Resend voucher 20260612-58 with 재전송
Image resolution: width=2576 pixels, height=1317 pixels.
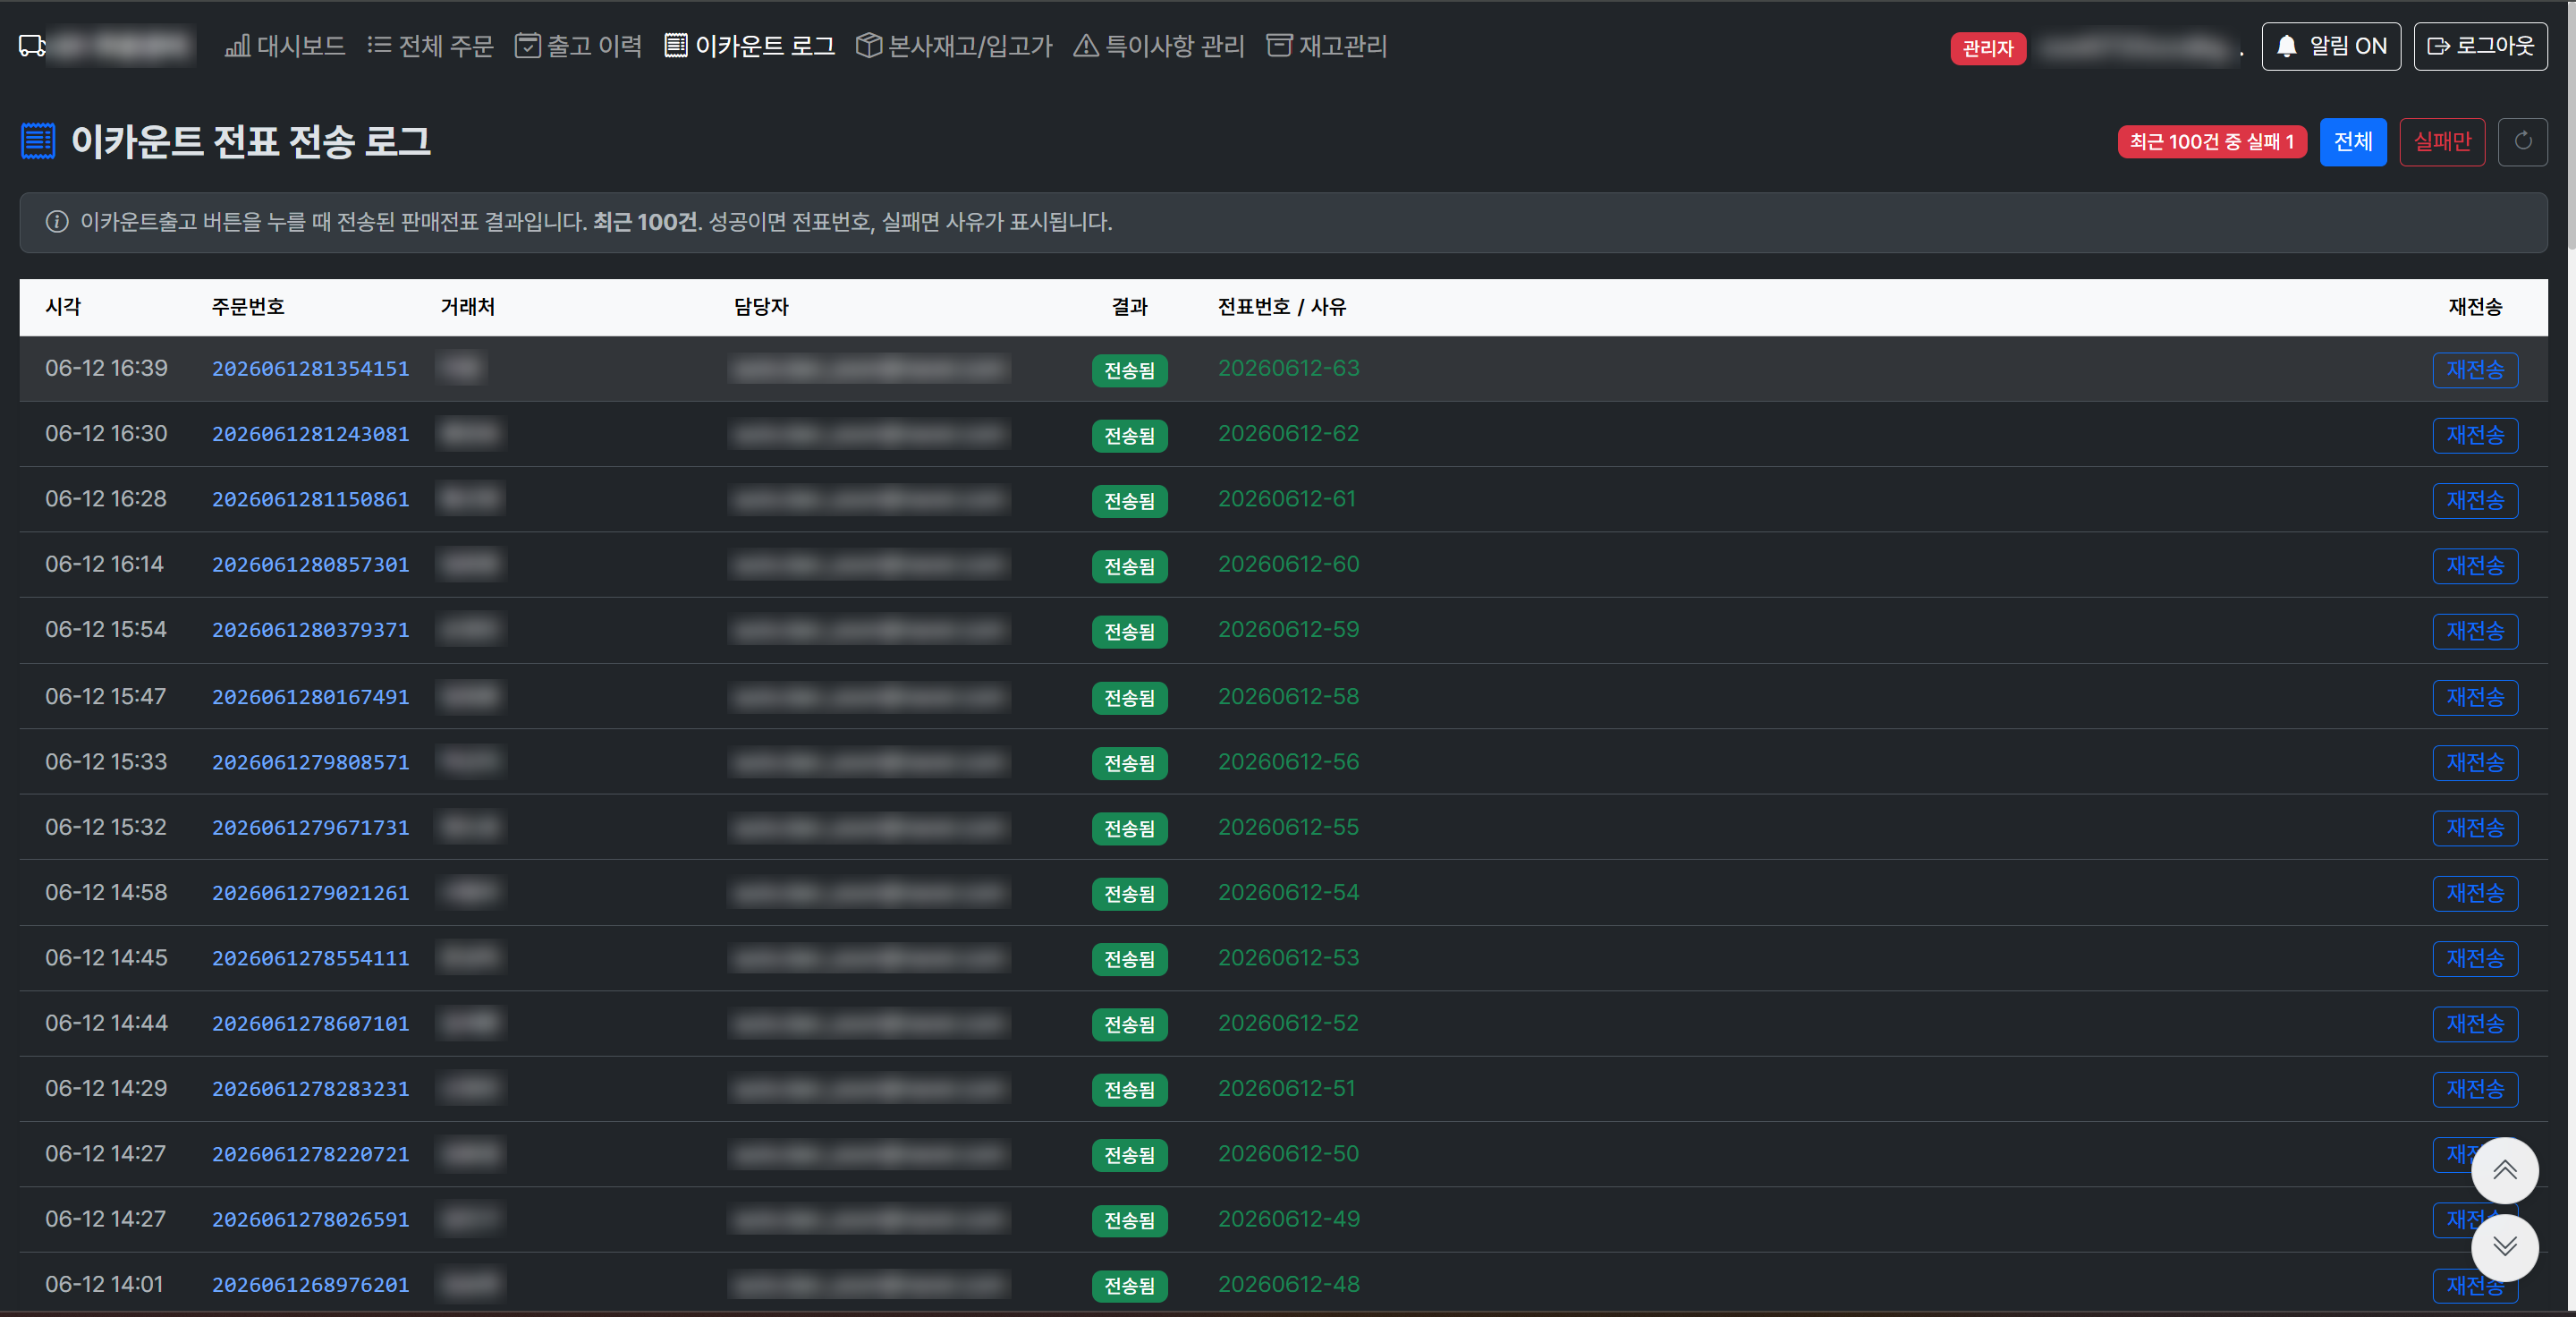pos(2474,697)
